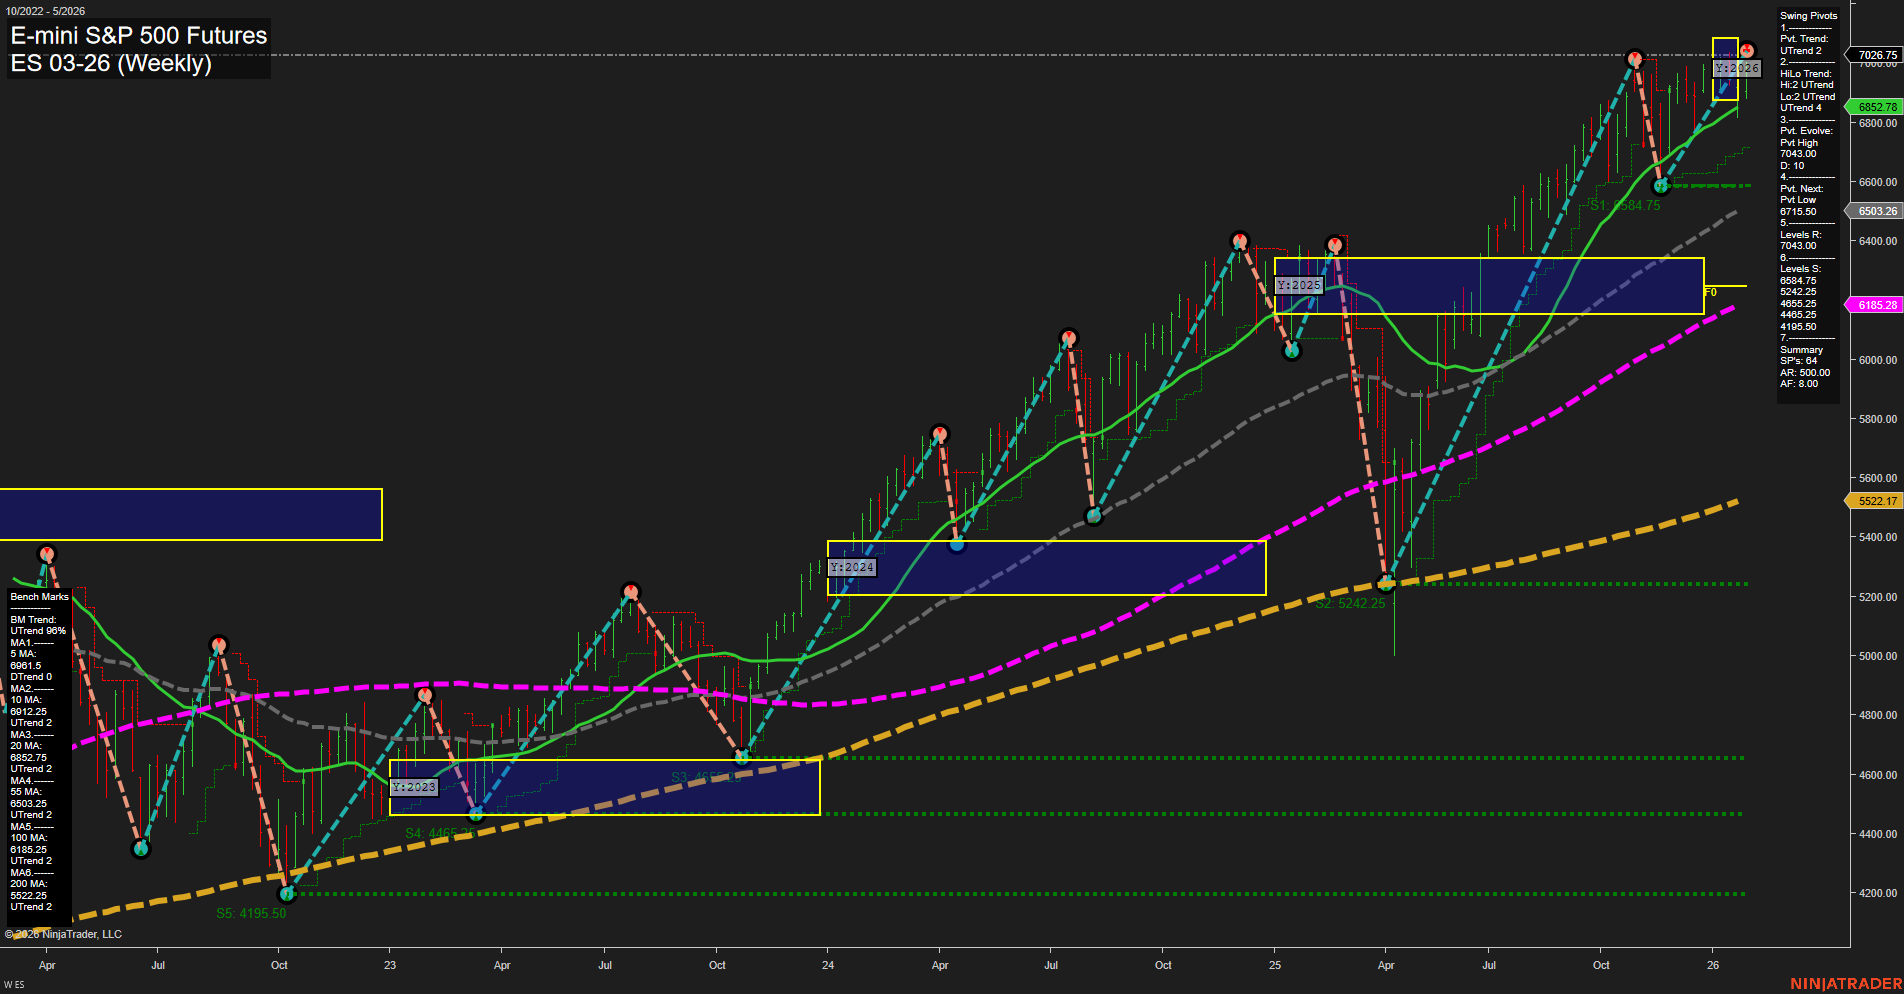Select the red swing-high marker above Y:2025 box
Screen dimensions: 1904x994
point(1336,242)
